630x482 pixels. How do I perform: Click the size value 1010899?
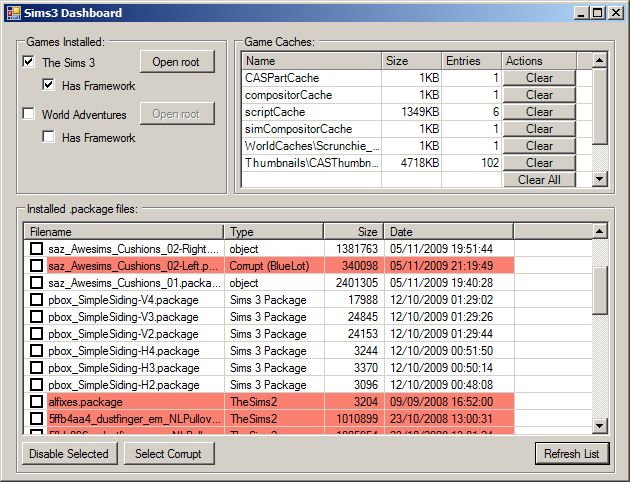click(x=357, y=419)
